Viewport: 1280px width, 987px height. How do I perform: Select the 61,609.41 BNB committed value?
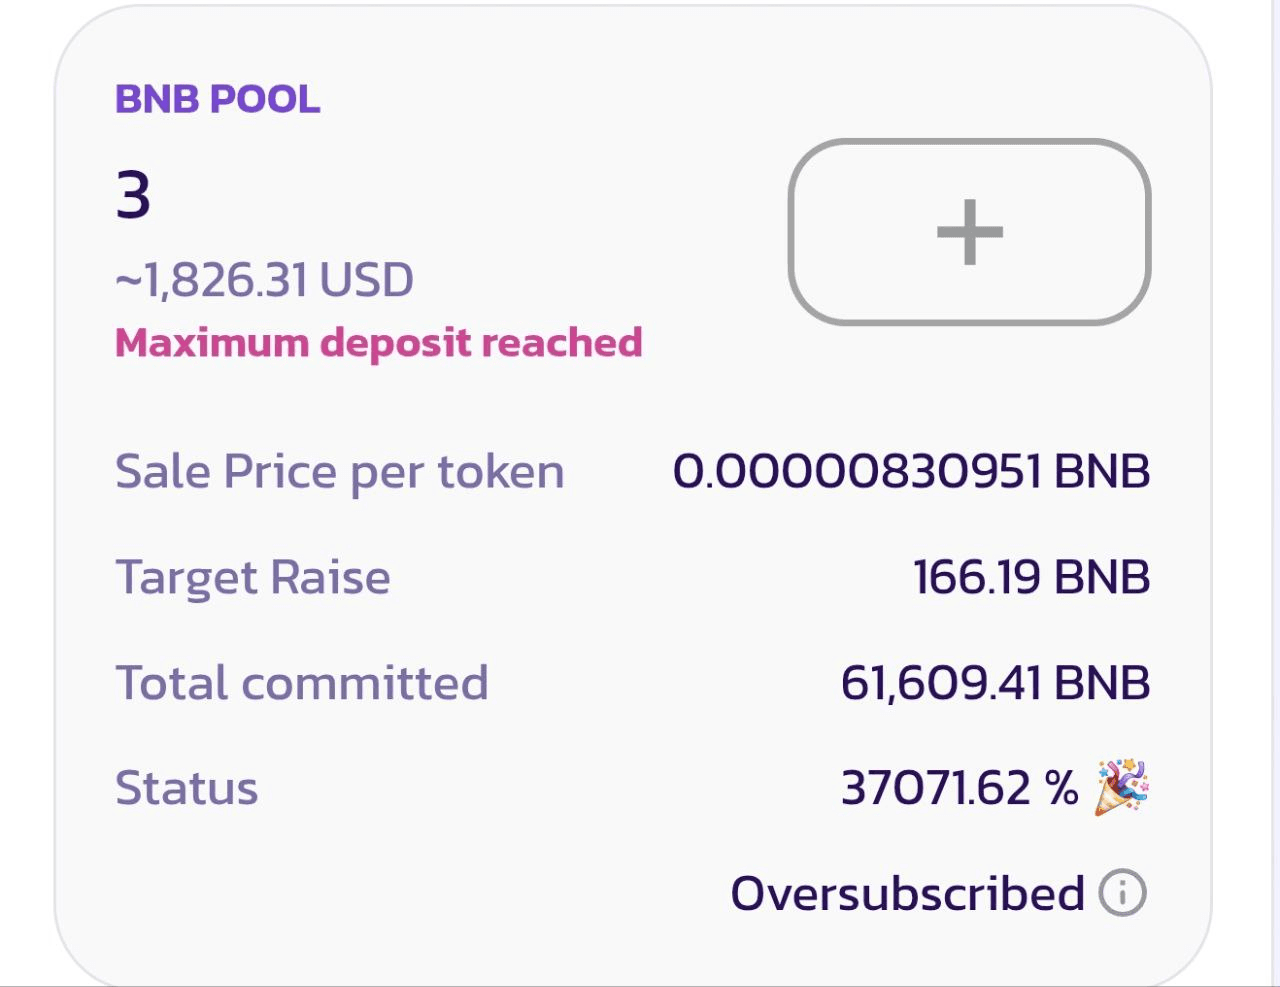click(995, 683)
